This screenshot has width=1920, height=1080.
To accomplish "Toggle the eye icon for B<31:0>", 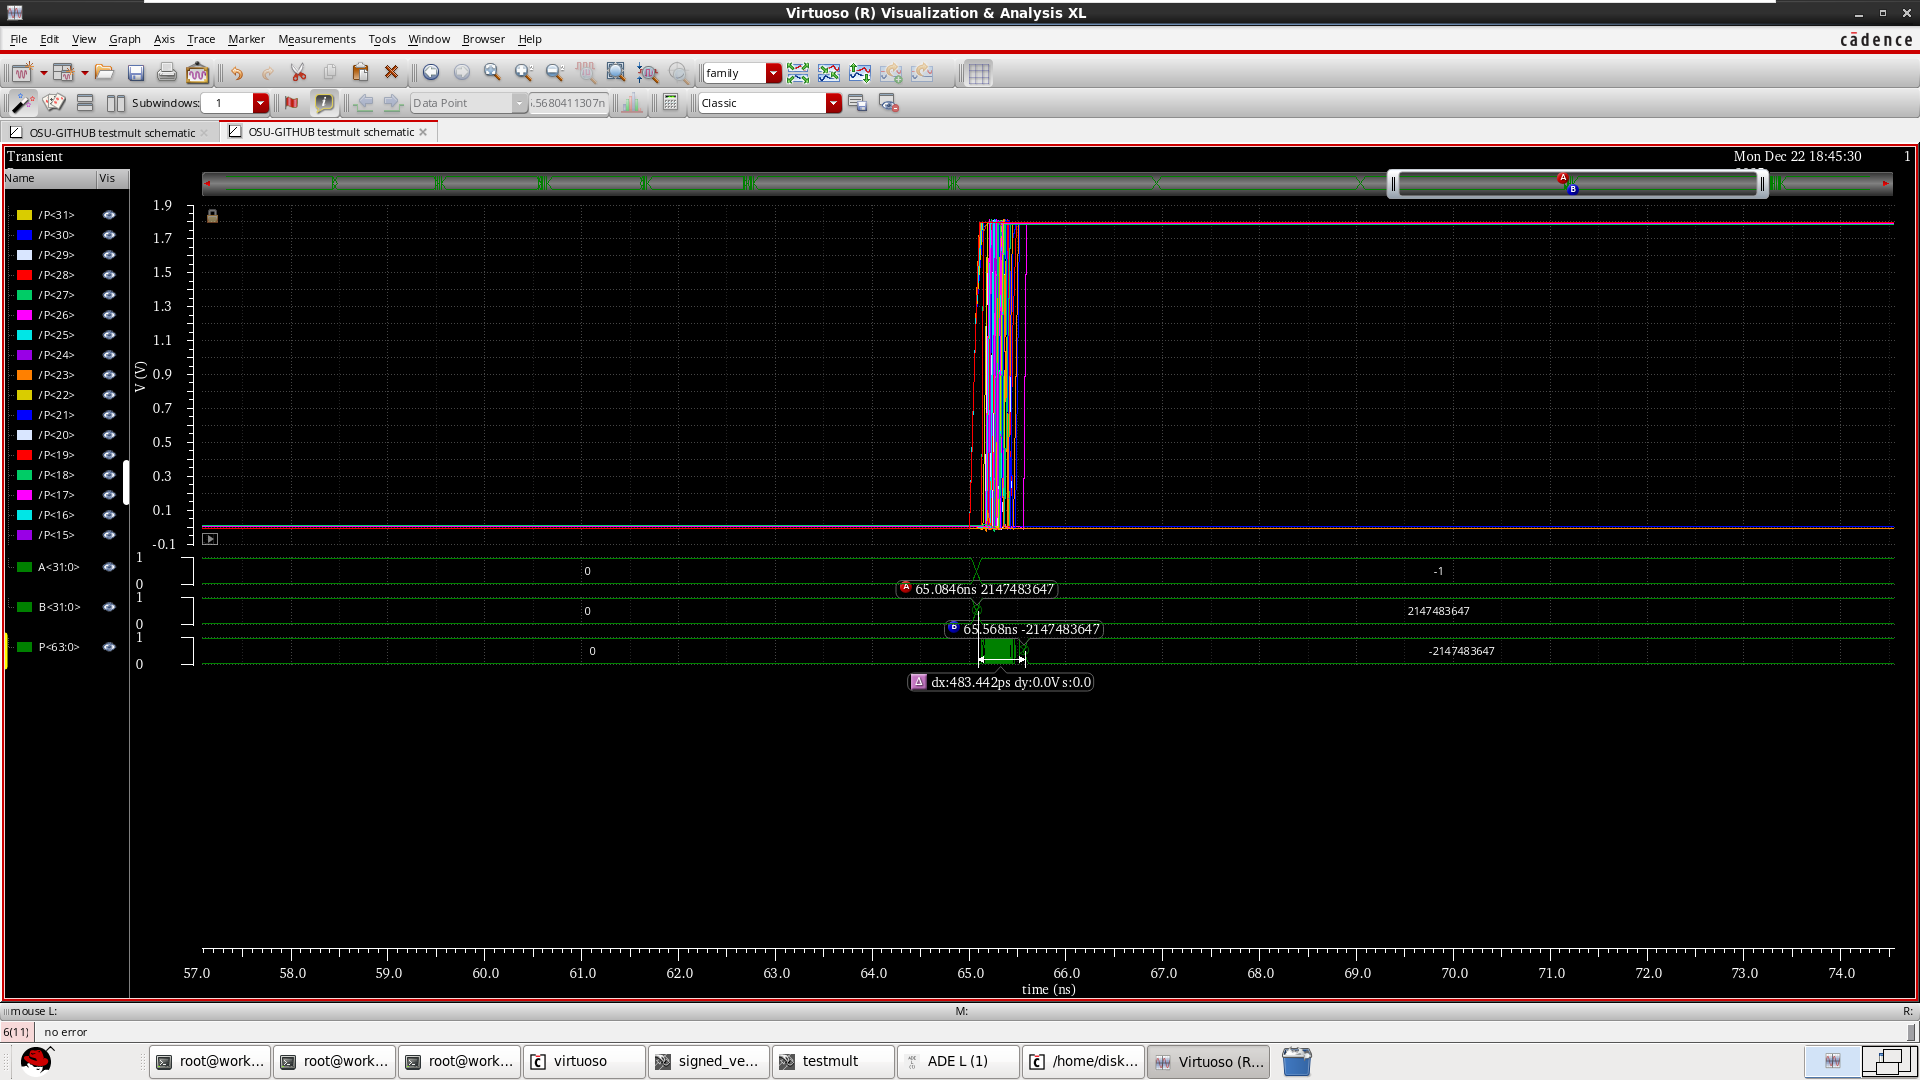I will pos(109,607).
